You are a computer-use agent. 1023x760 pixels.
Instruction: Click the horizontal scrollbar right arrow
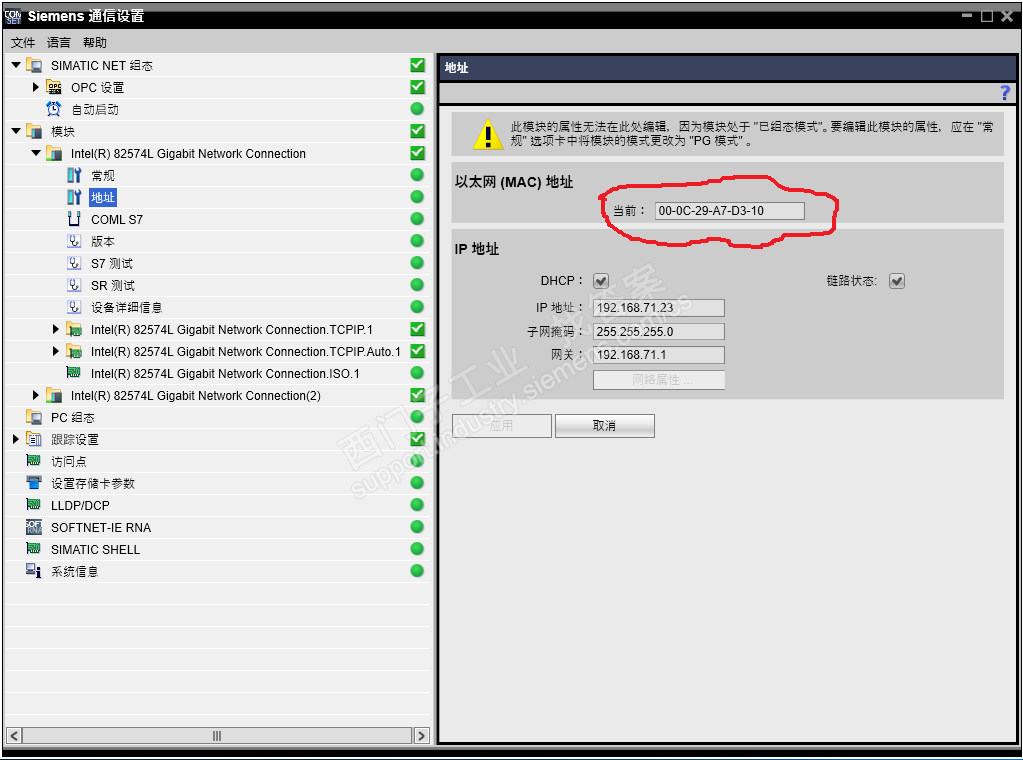(x=421, y=736)
